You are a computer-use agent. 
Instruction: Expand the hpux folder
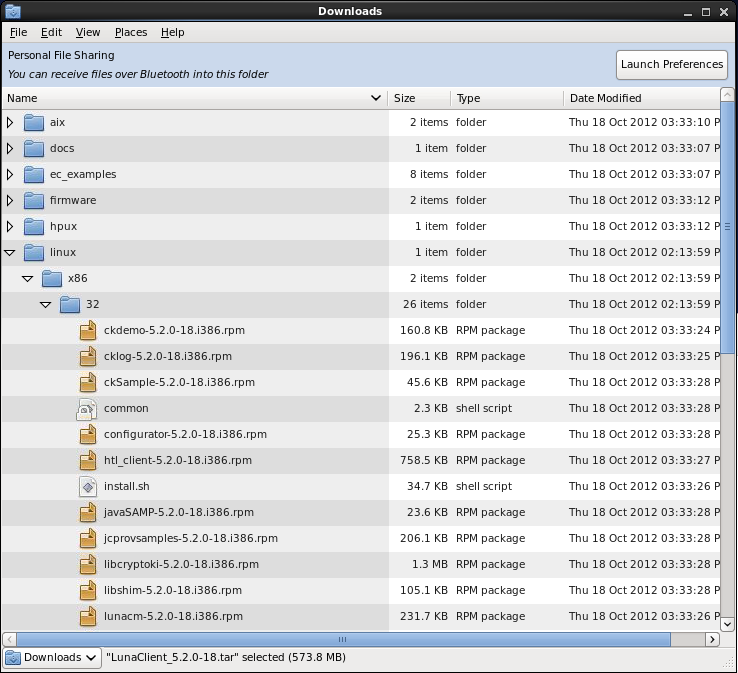(x=10, y=226)
